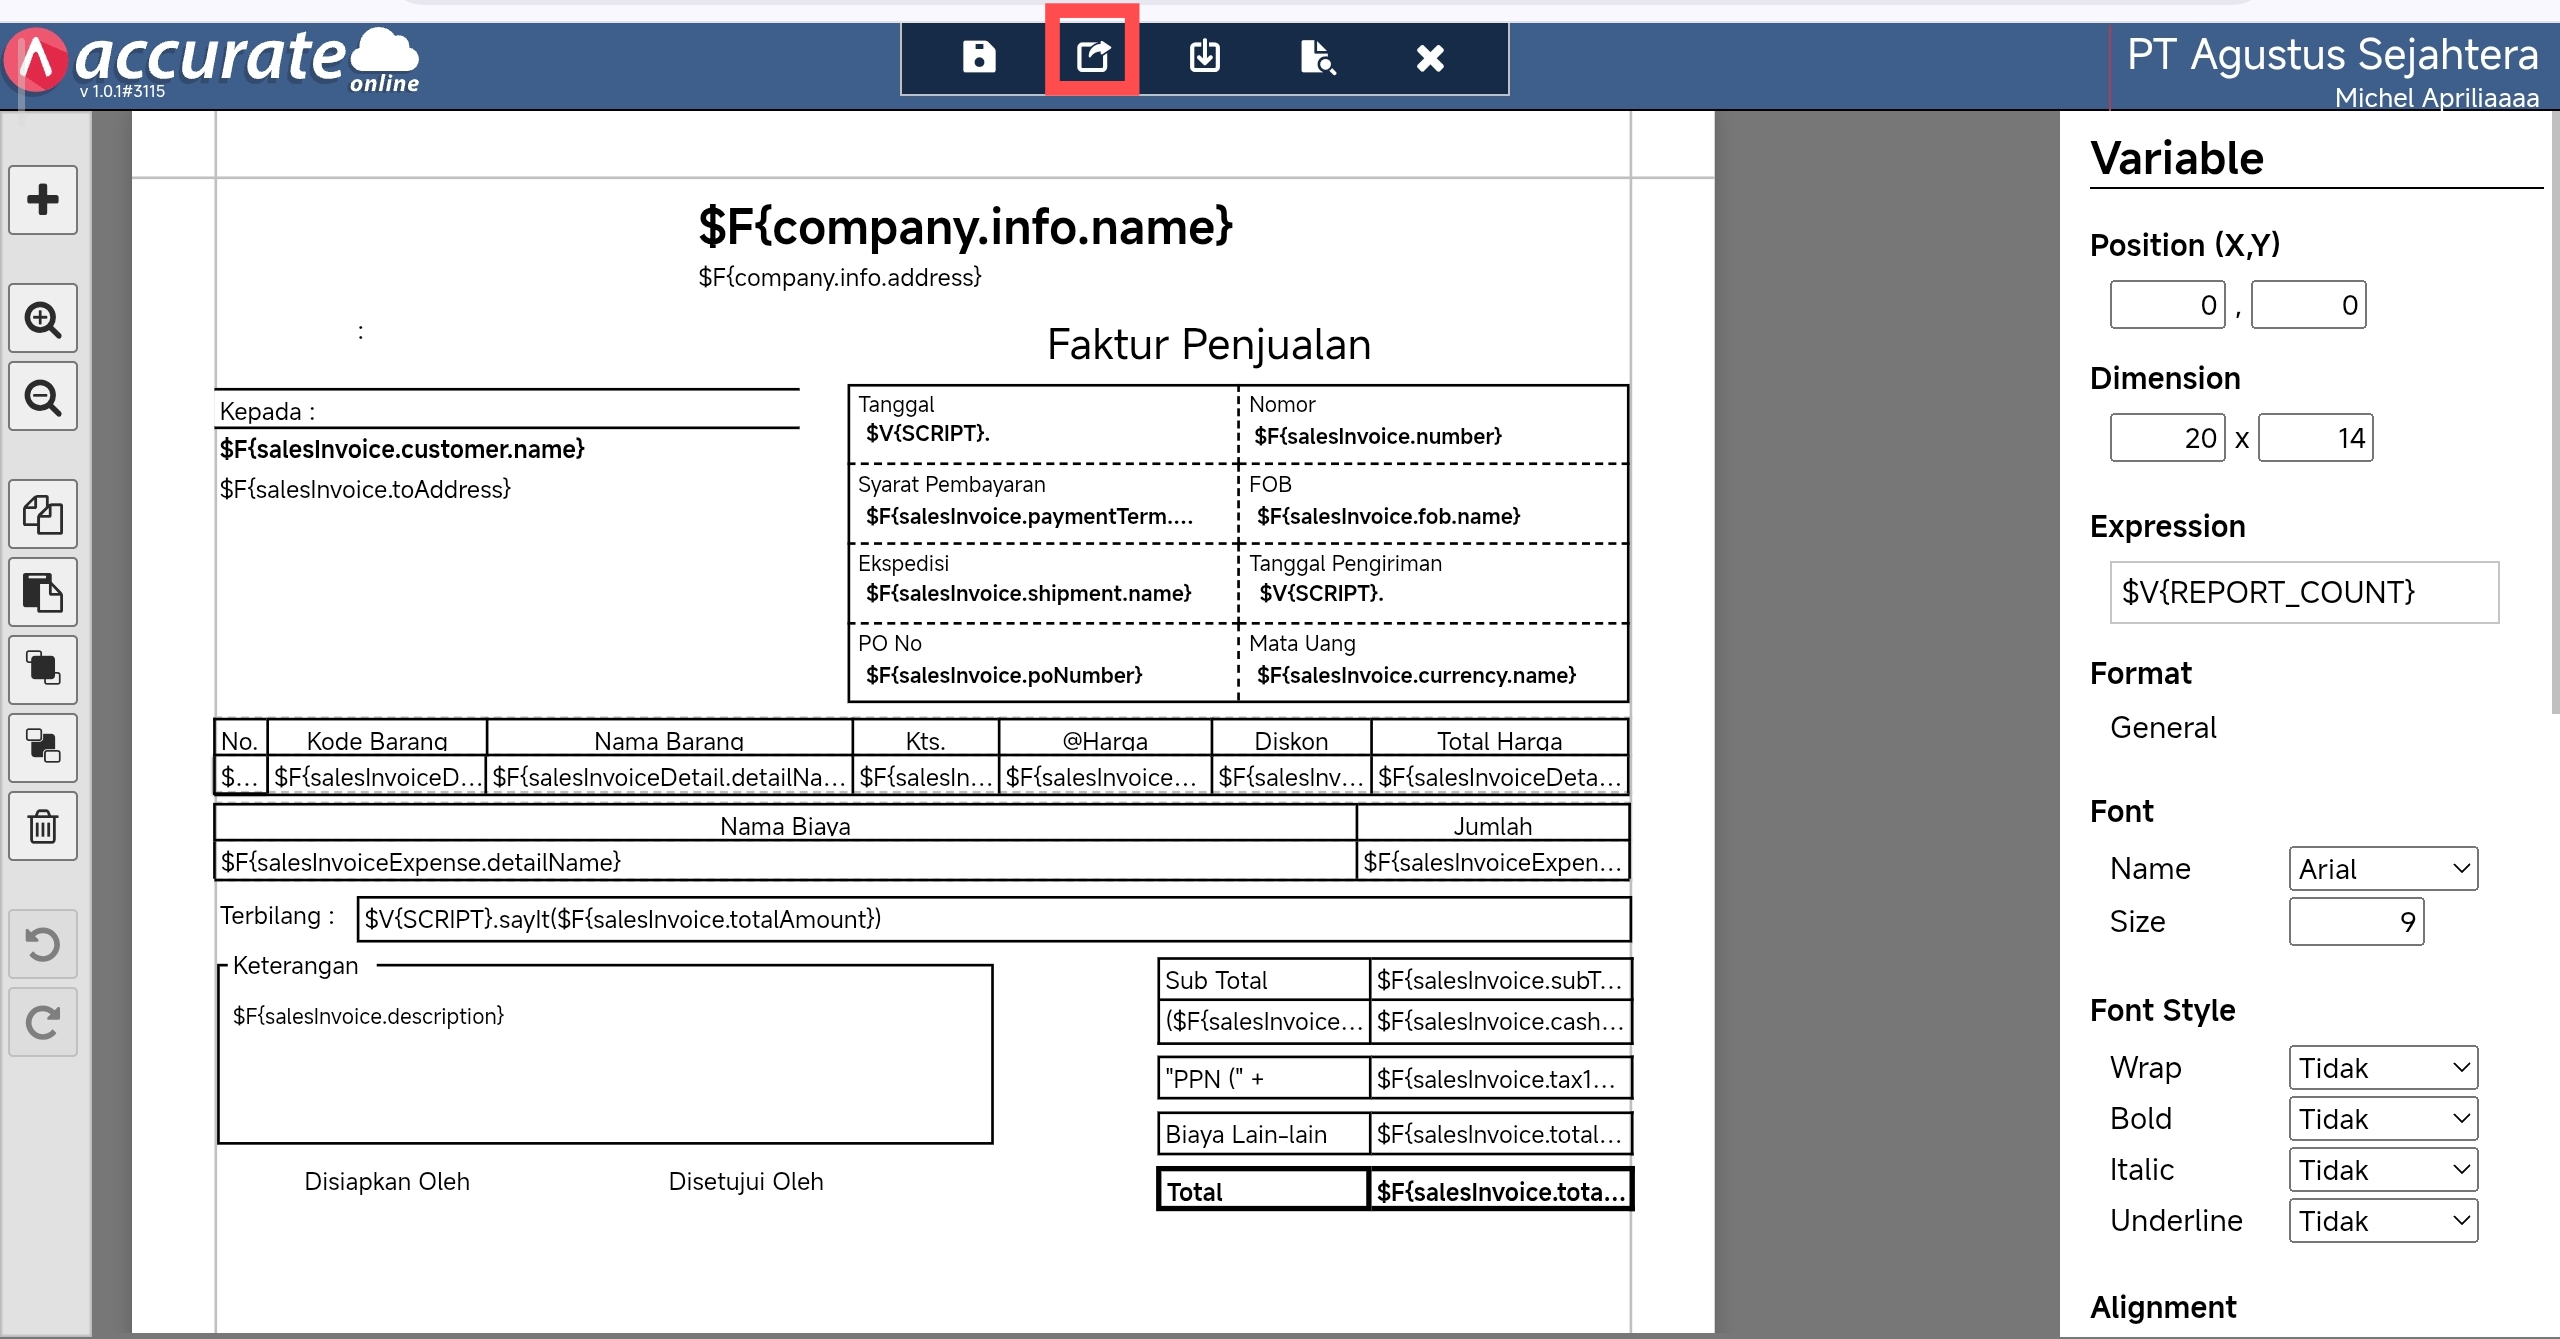Viewport: 2560px width, 1339px height.
Task: Click the save diskette icon in toolbar
Action: coord(978,57)
